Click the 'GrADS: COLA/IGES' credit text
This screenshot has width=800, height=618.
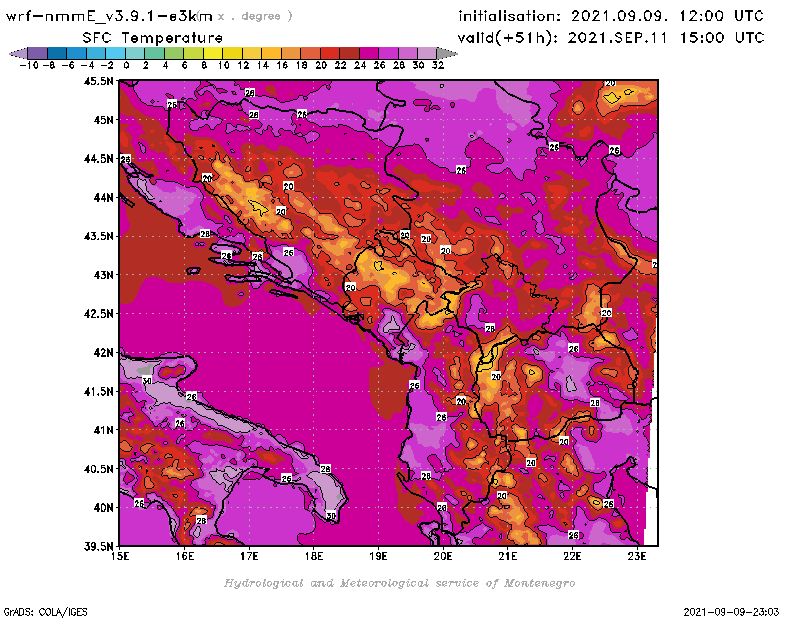pos(45,612)
